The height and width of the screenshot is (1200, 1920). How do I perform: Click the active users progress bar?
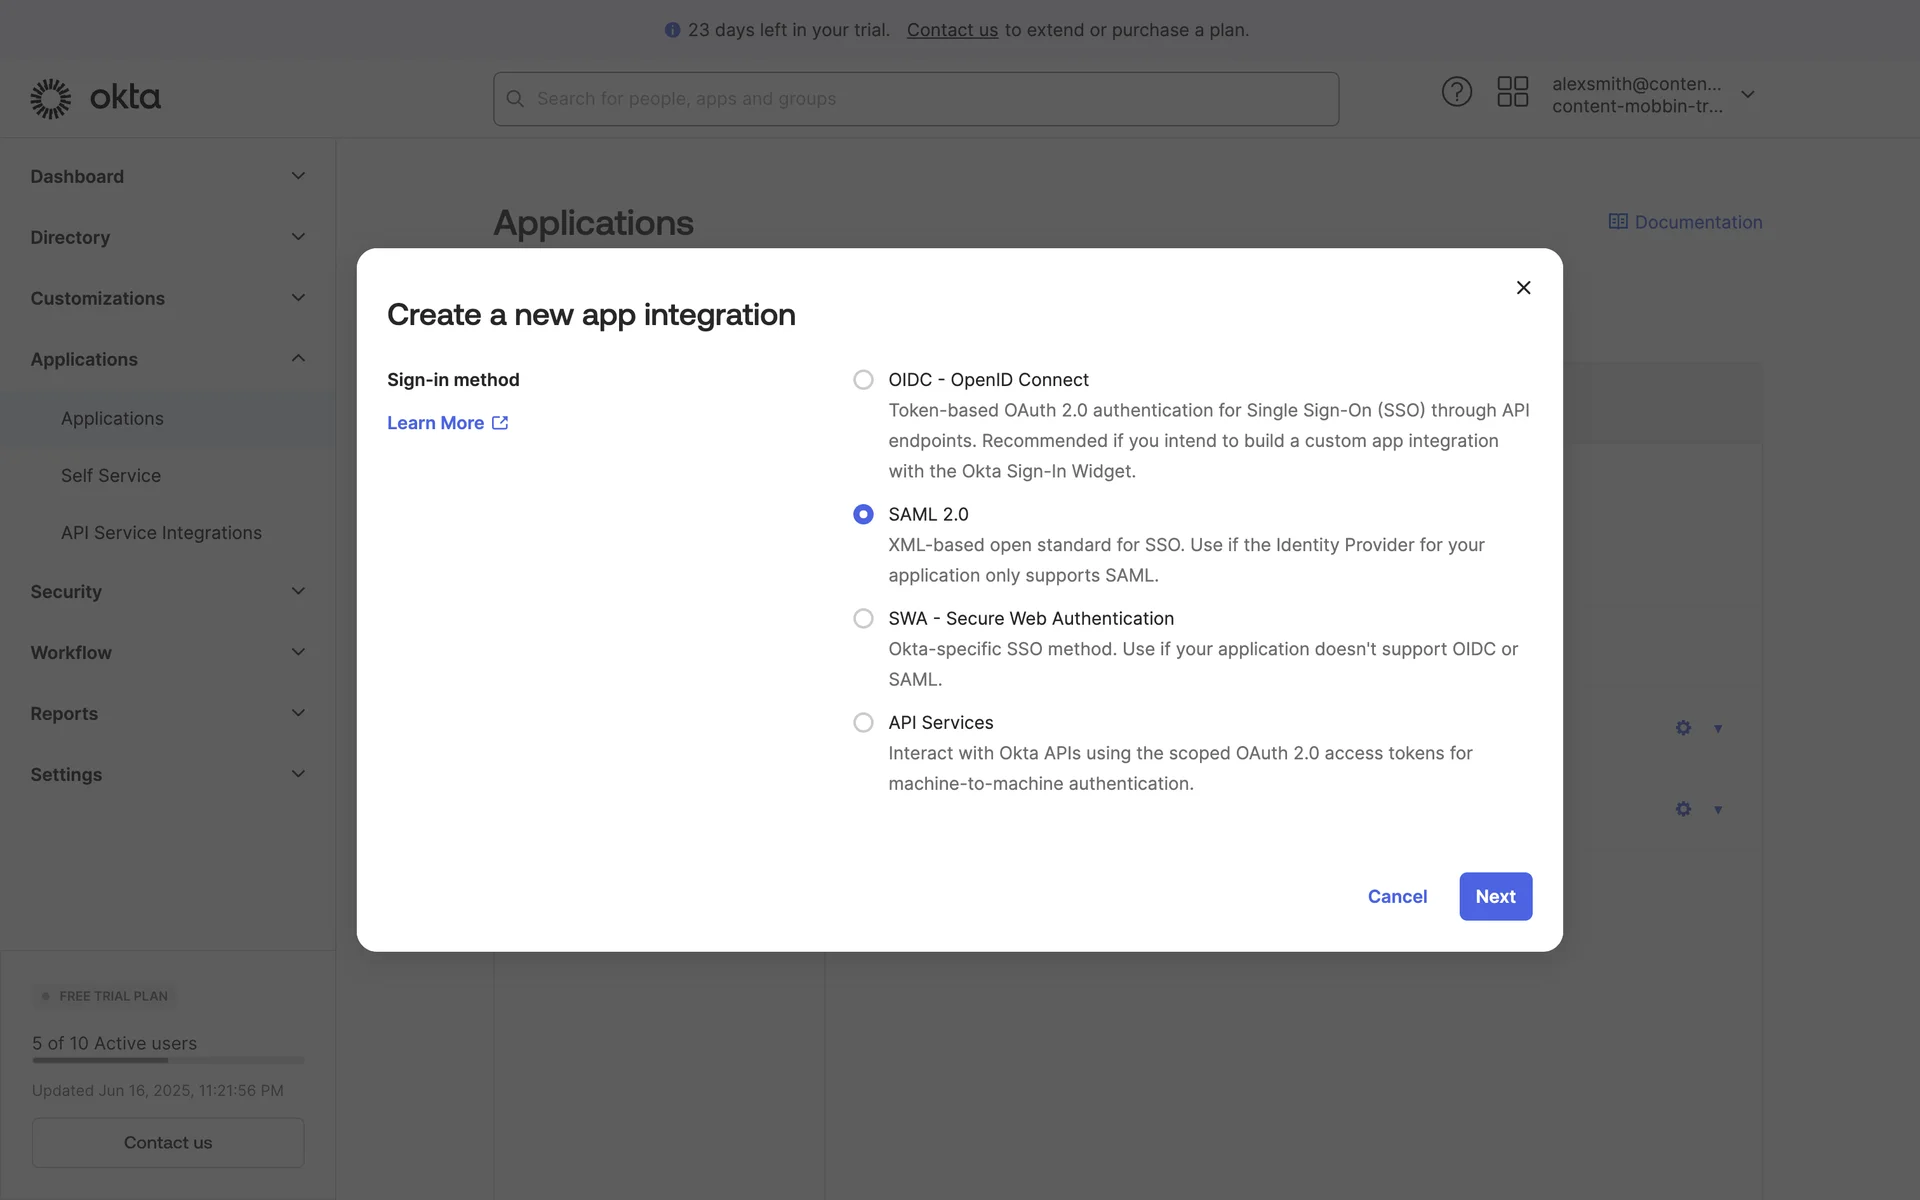click(x=167, y=1060)
